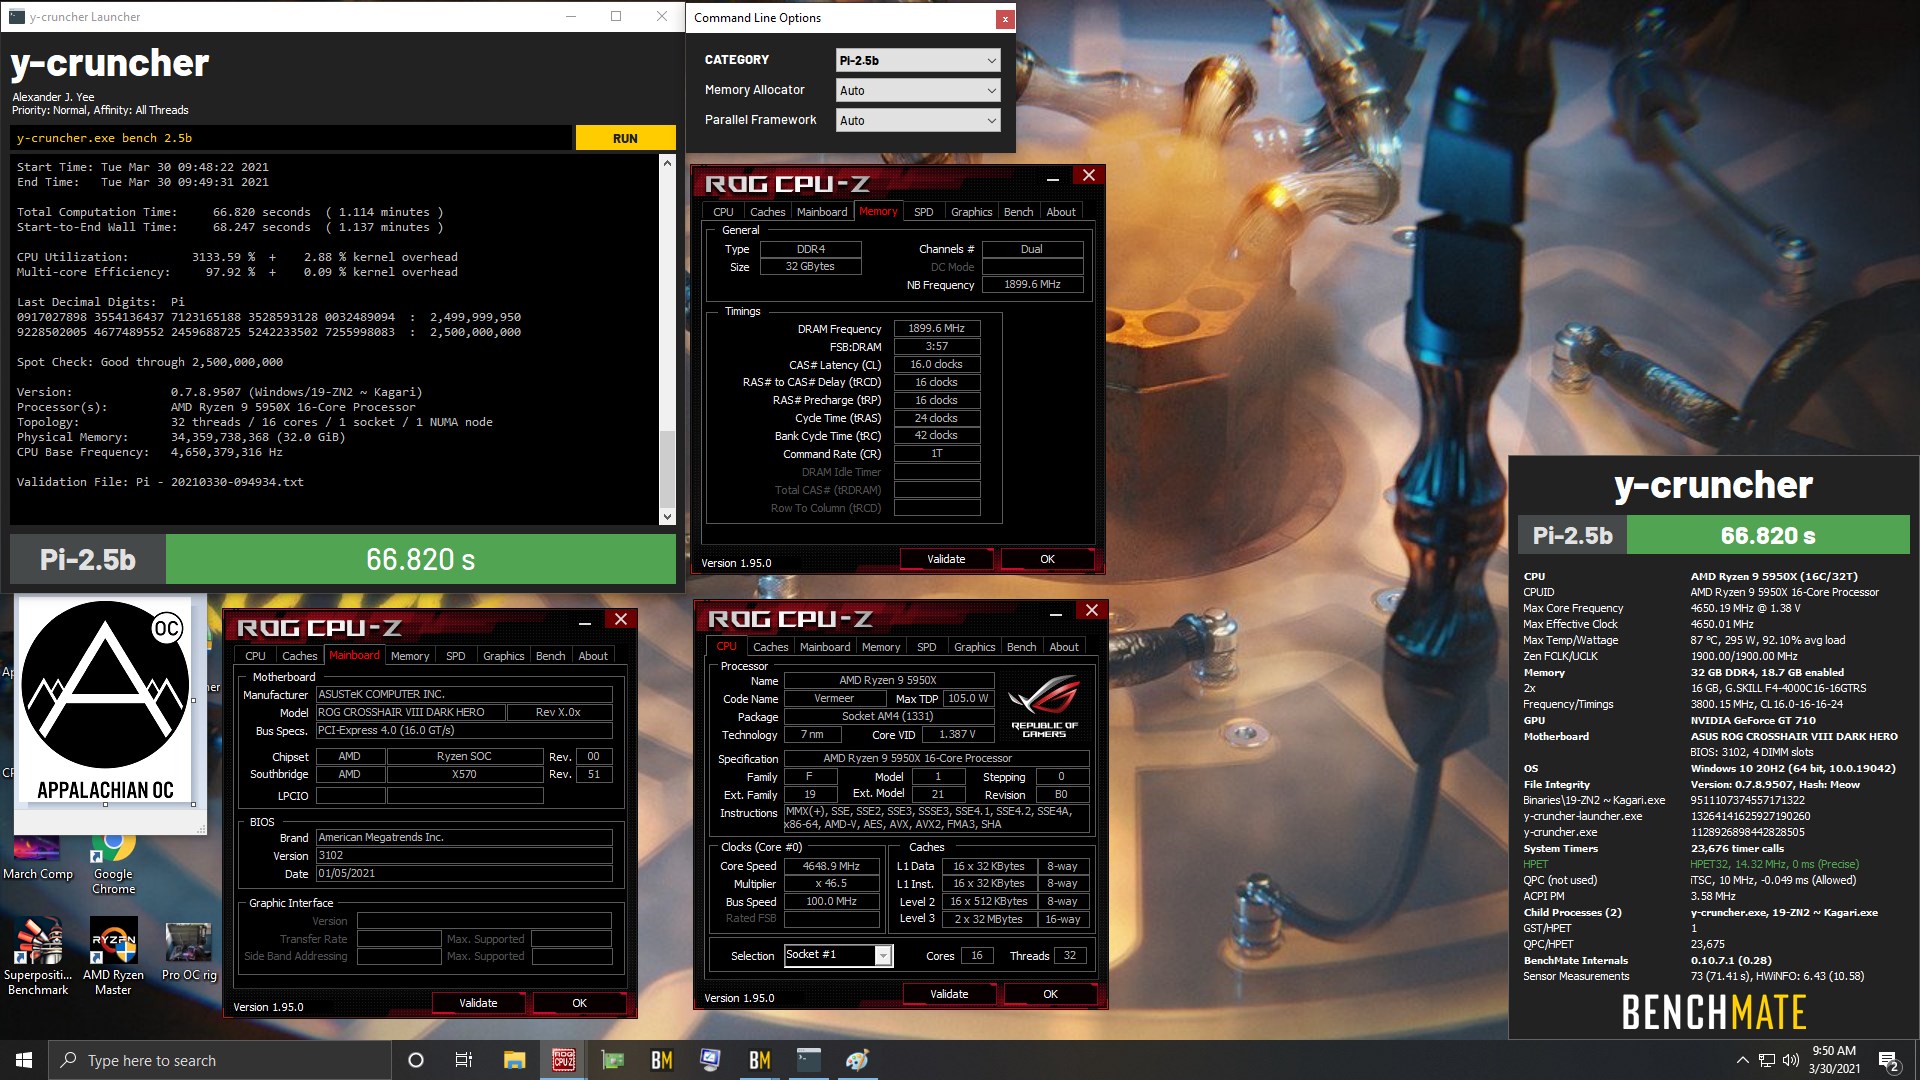
Task: Click the NB Frequency 1899.6 MHz field
Action: (1032, 285)
